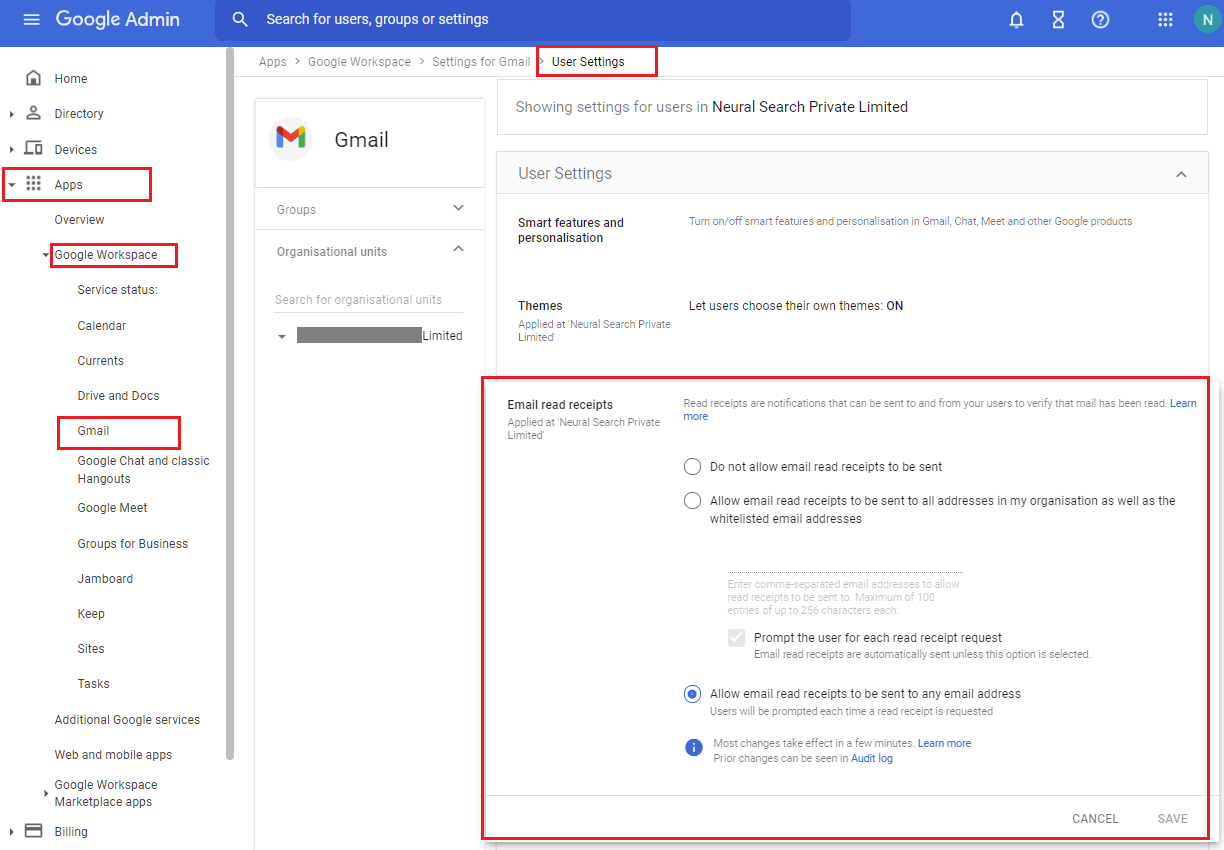Click the Apps breadcrumb link
1224x850 pixels.
tap(272, 62)
